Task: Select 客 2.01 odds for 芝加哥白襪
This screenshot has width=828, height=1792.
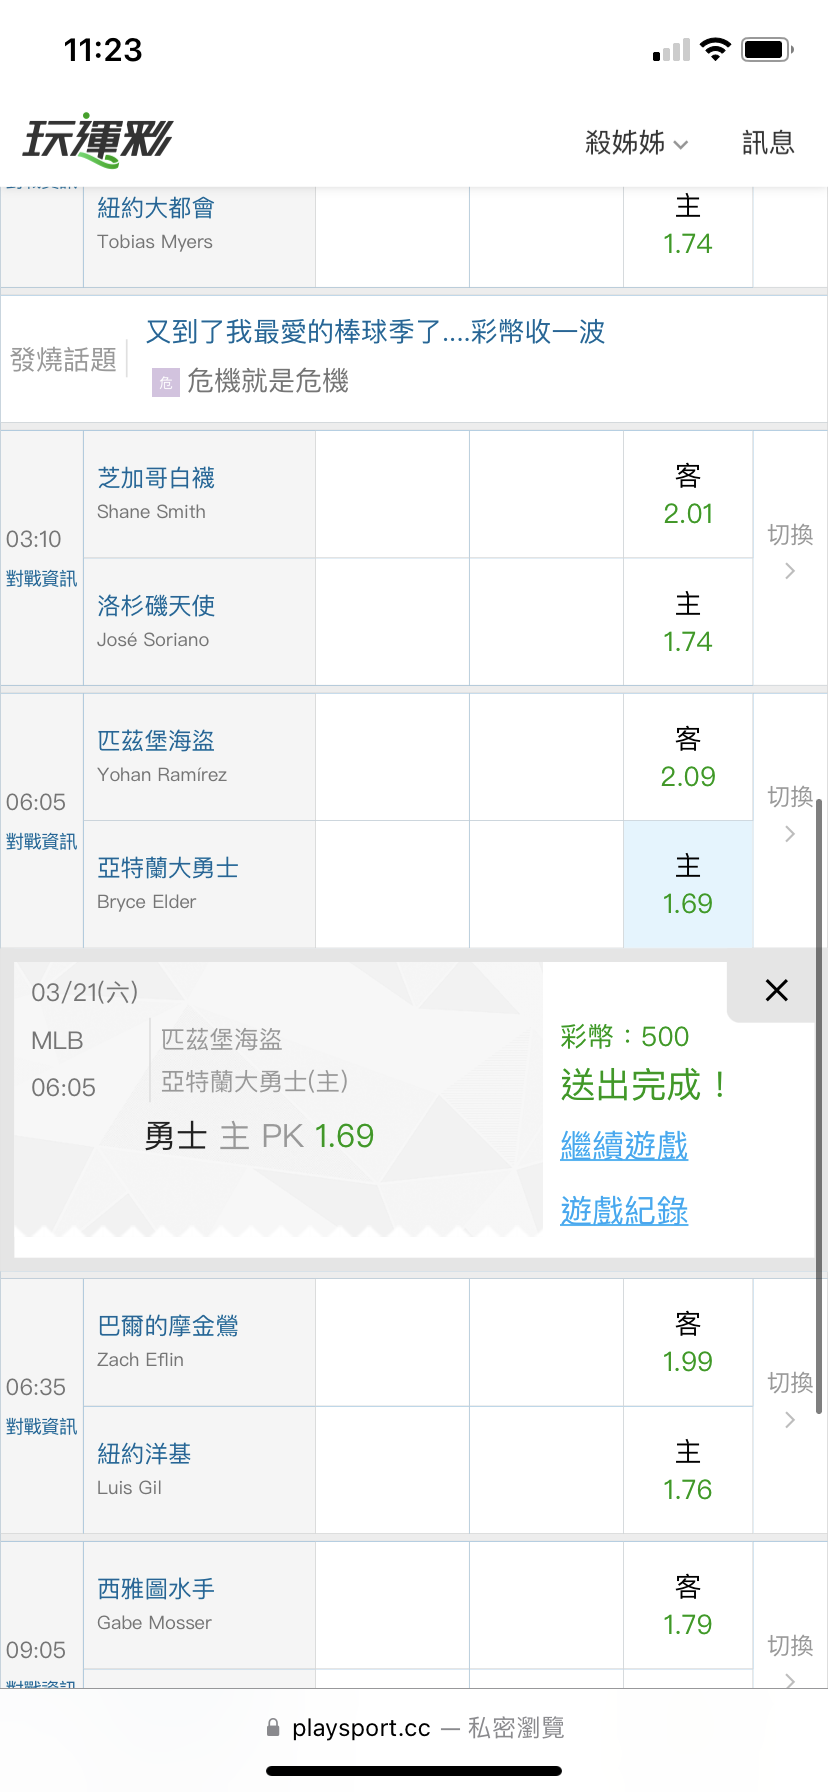Action: pyautogui.click(x=688, y=495)
